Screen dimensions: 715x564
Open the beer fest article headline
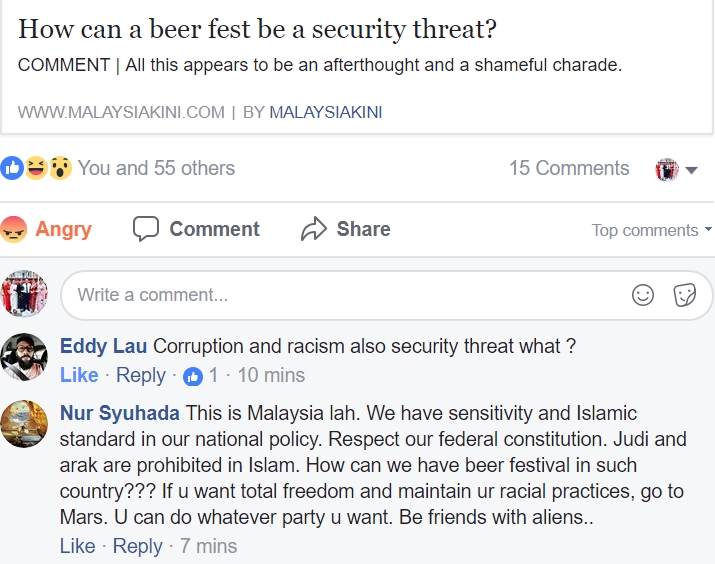click(257, 29)
